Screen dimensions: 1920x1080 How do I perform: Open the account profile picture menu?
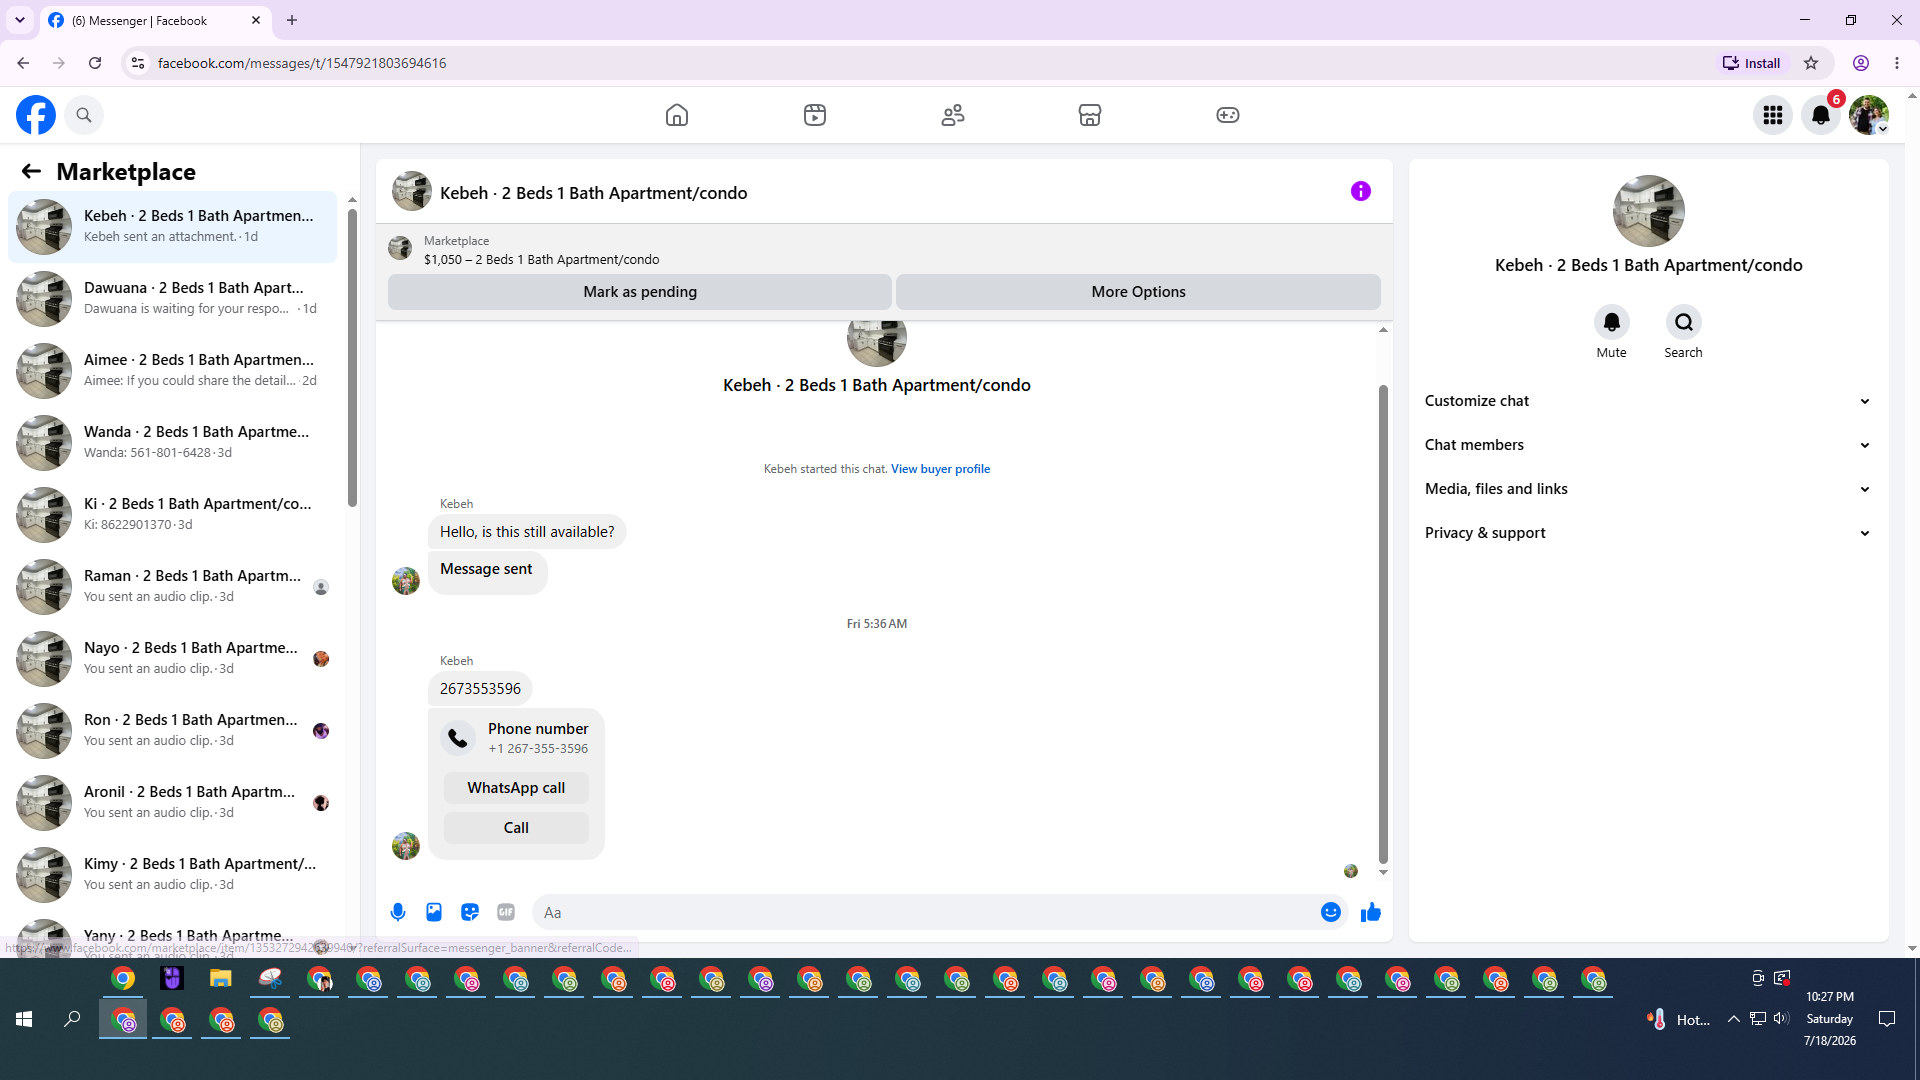pyautogui.click(x=1869, y=115)
